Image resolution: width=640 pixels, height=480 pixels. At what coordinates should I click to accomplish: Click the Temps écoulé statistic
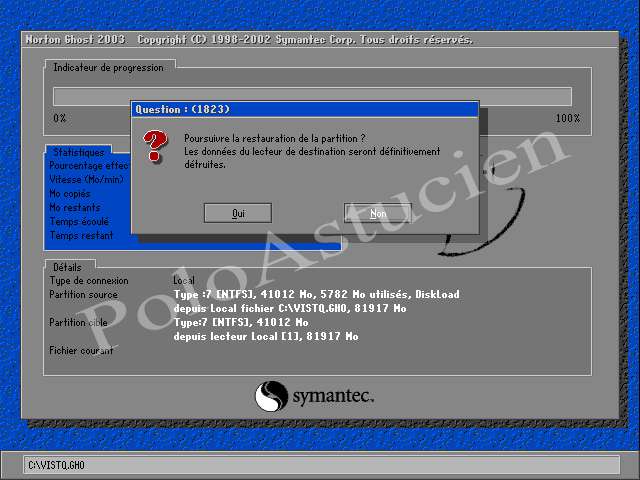[79, 222]
